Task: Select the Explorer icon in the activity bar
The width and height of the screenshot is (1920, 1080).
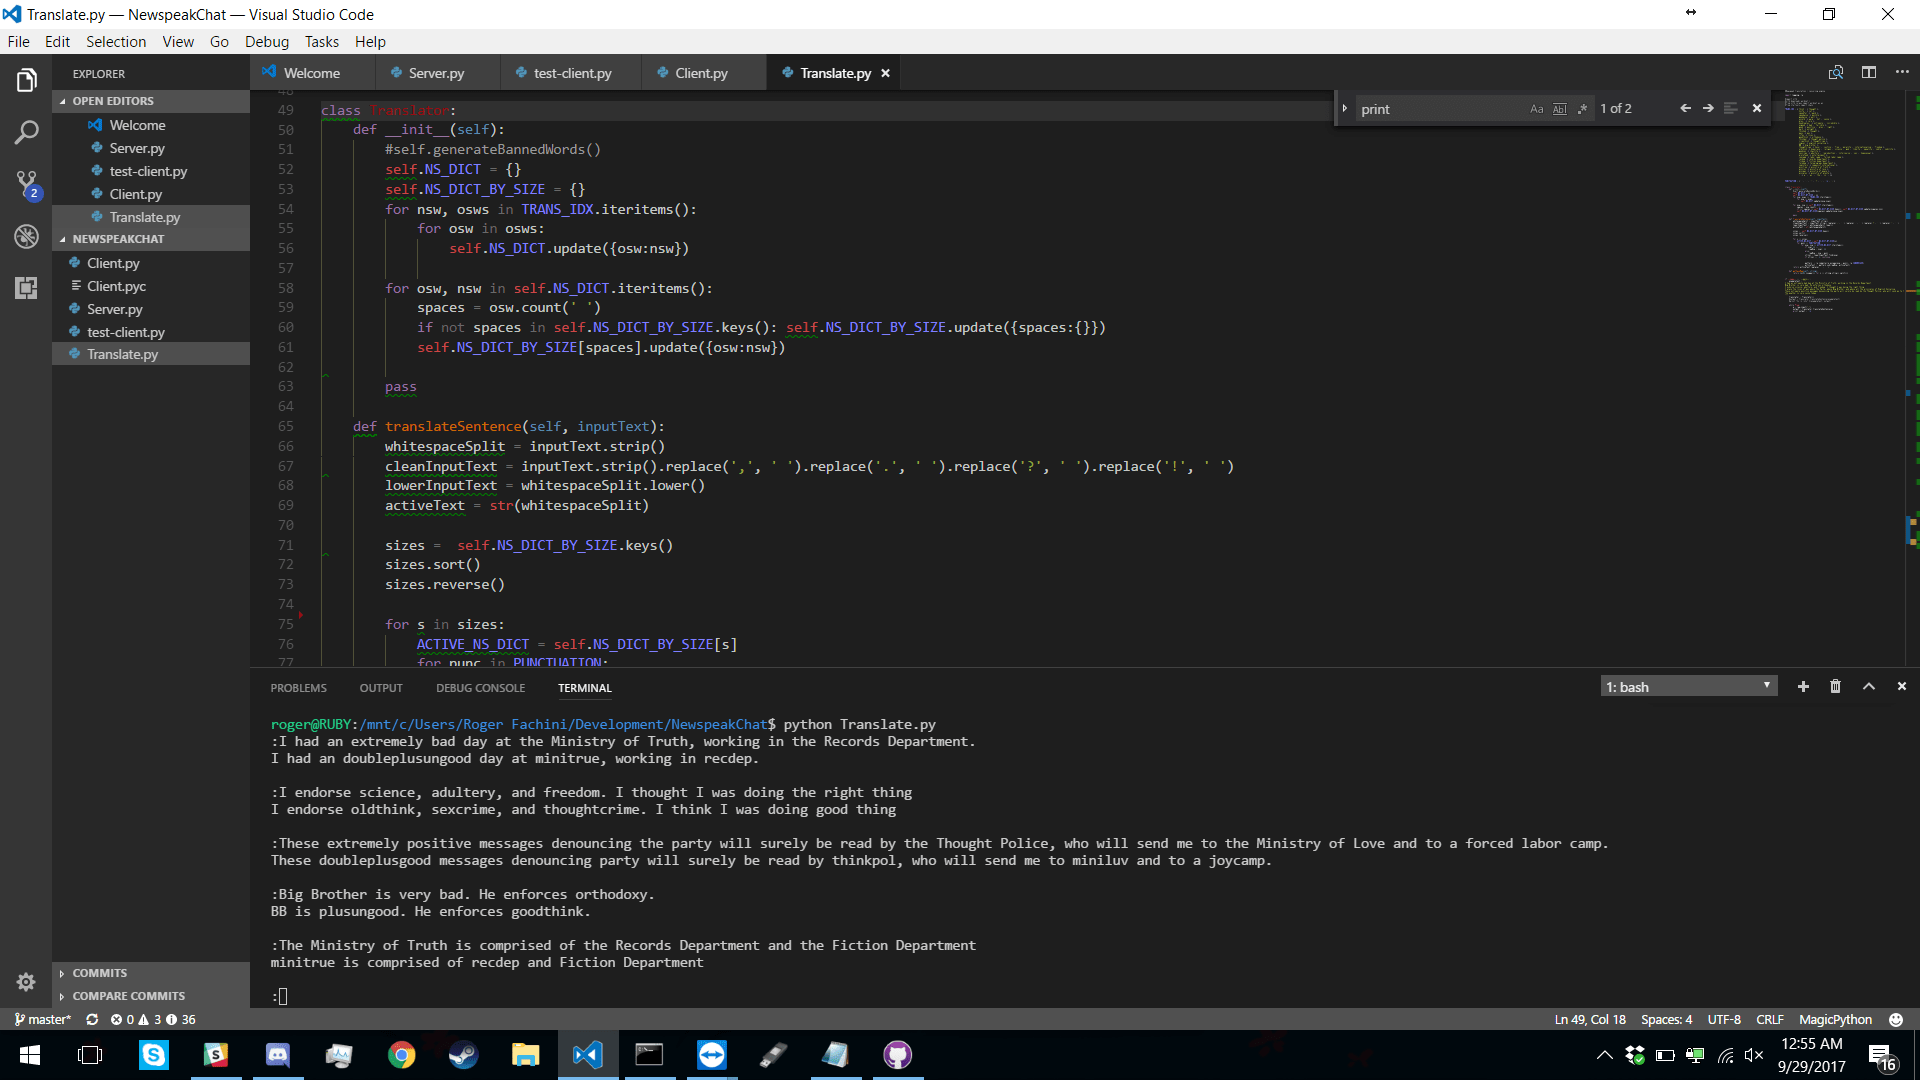Action: coord(27,79)
